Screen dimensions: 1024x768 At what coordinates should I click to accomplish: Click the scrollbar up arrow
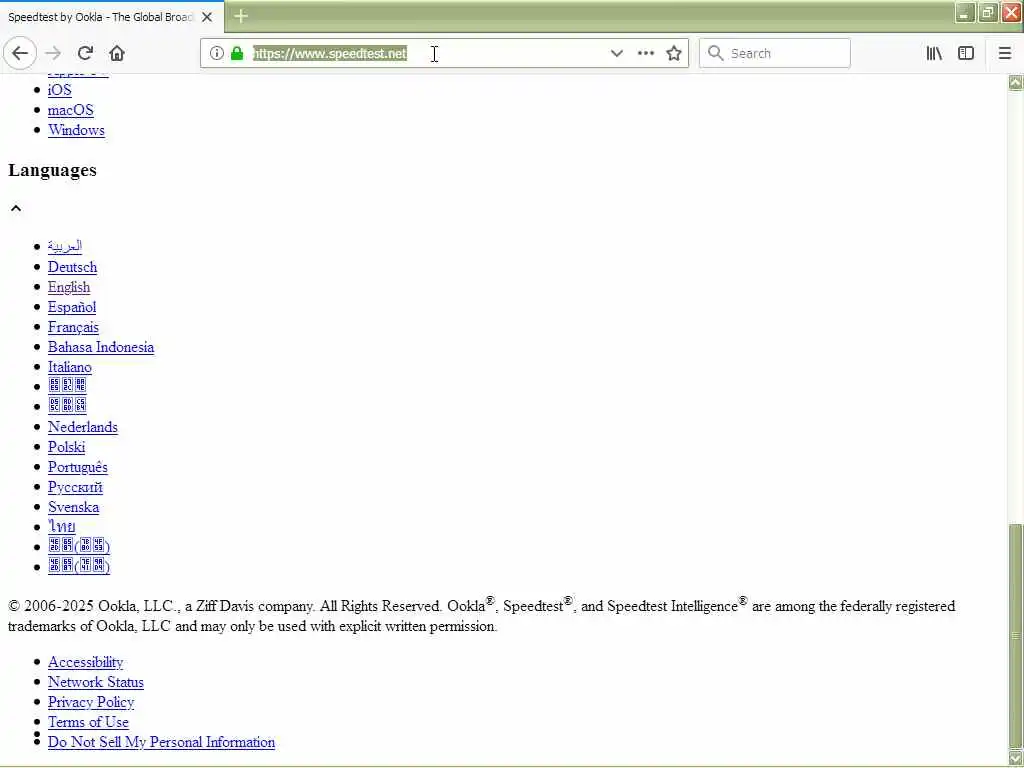[1016, 82]
